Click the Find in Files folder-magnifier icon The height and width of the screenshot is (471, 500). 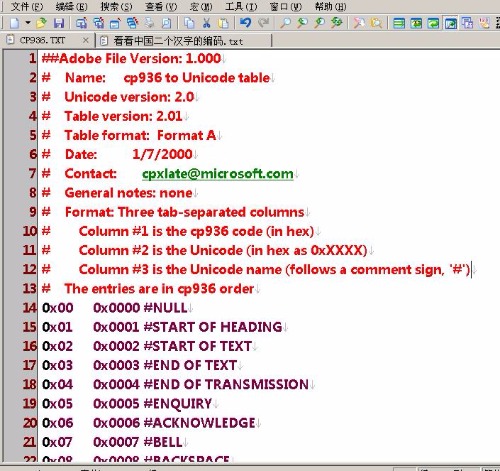click(376, 23)
